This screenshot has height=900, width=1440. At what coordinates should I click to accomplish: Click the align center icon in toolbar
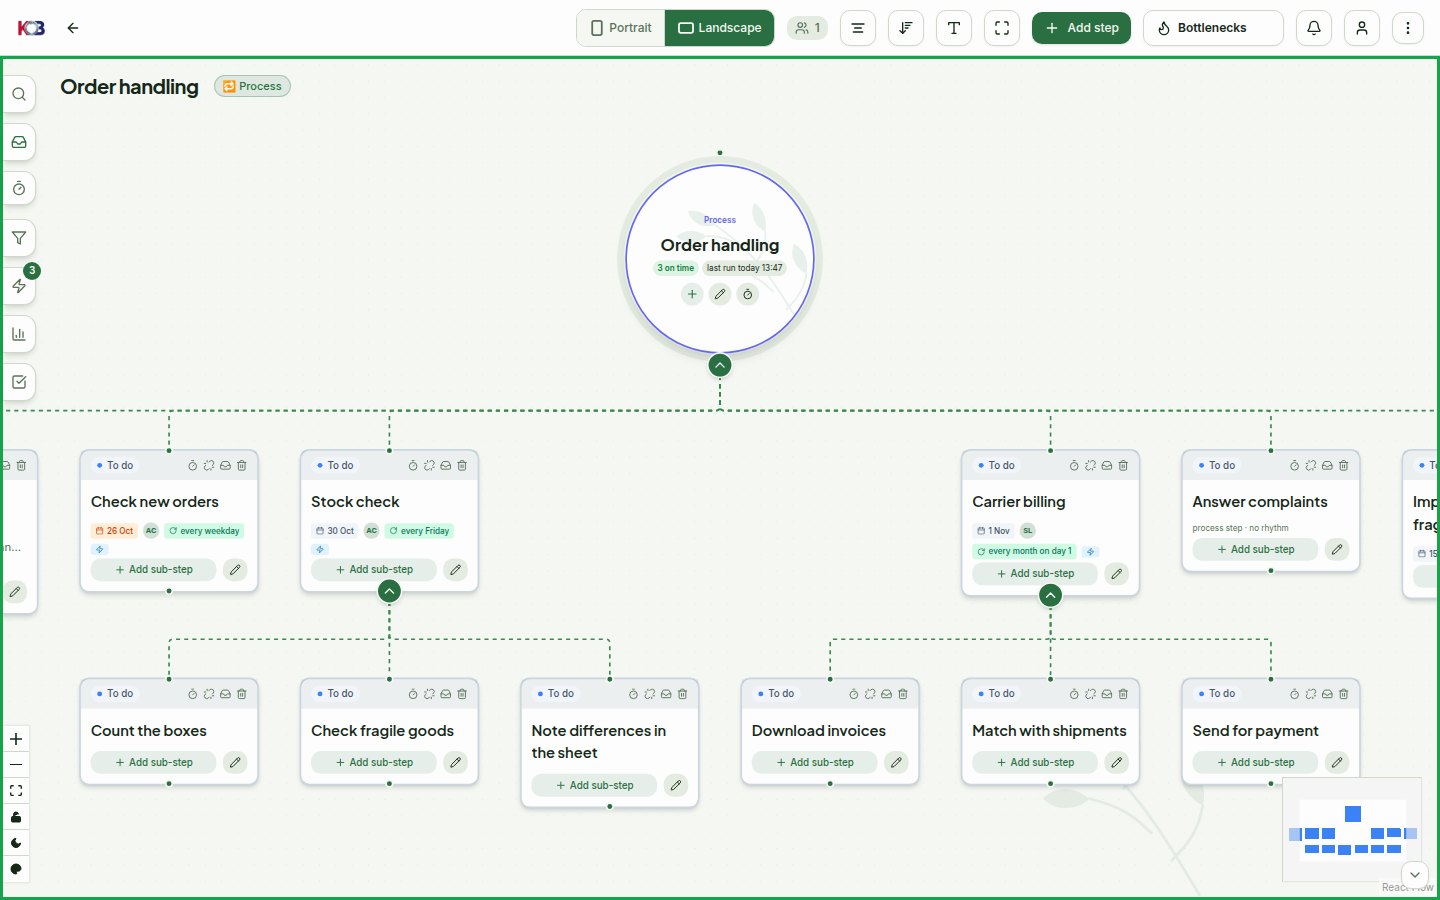(858, 28)
